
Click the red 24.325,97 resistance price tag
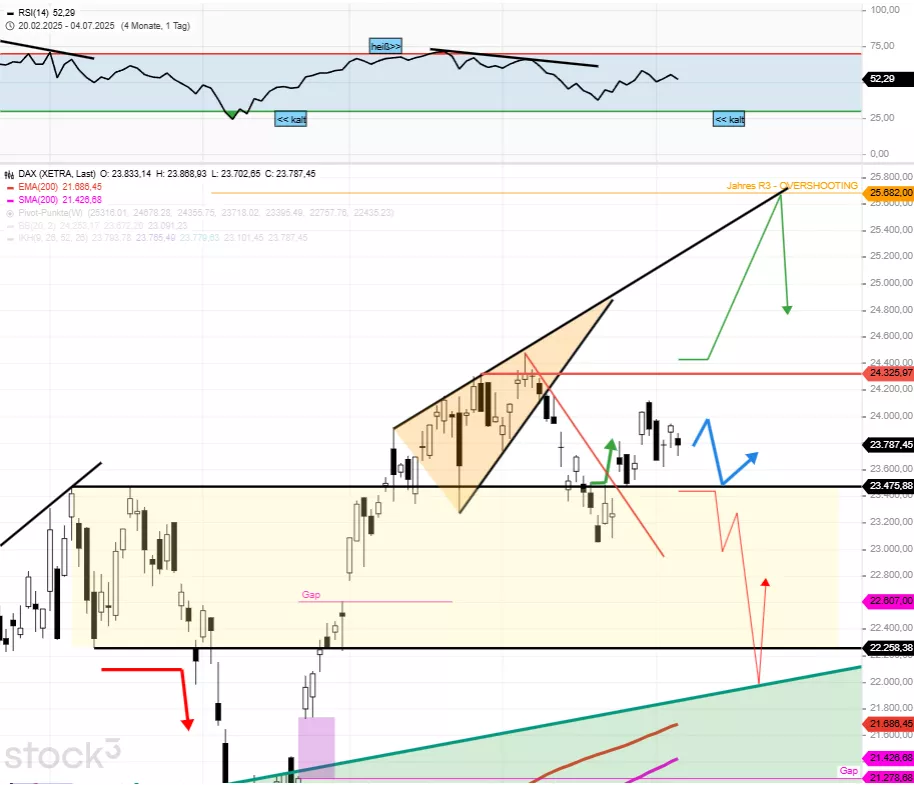tap(890, 373)
